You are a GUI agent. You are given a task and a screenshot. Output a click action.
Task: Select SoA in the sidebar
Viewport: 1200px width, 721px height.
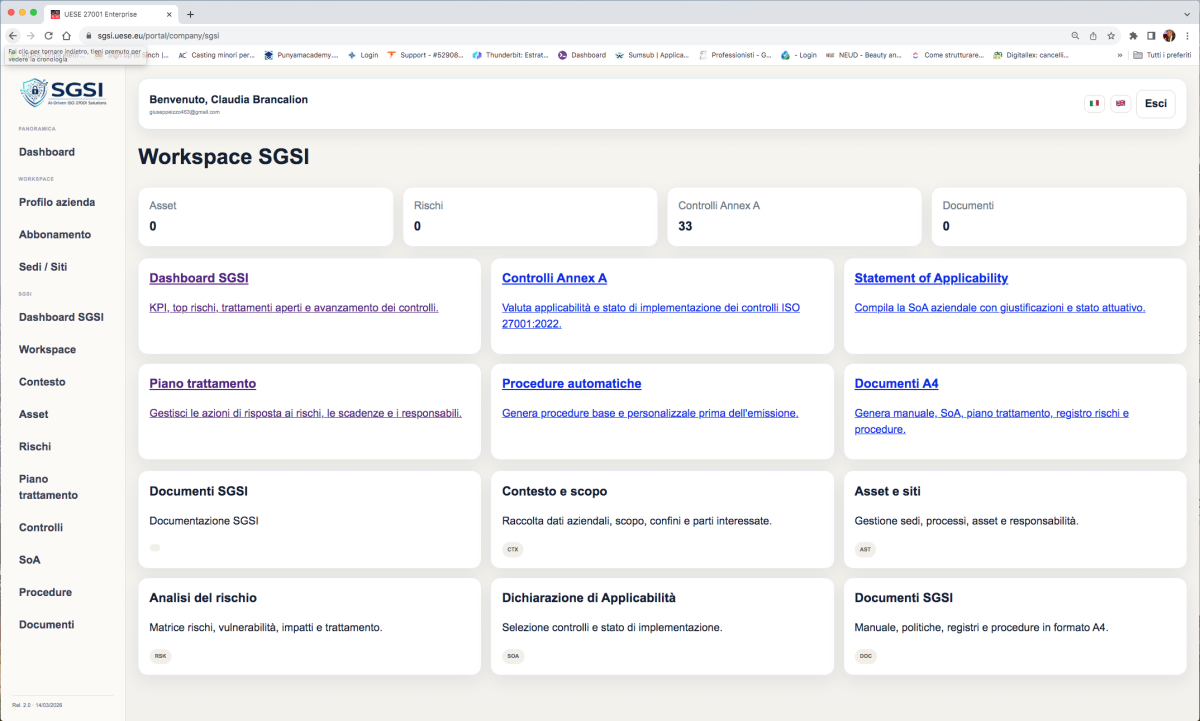coord(30,560)
